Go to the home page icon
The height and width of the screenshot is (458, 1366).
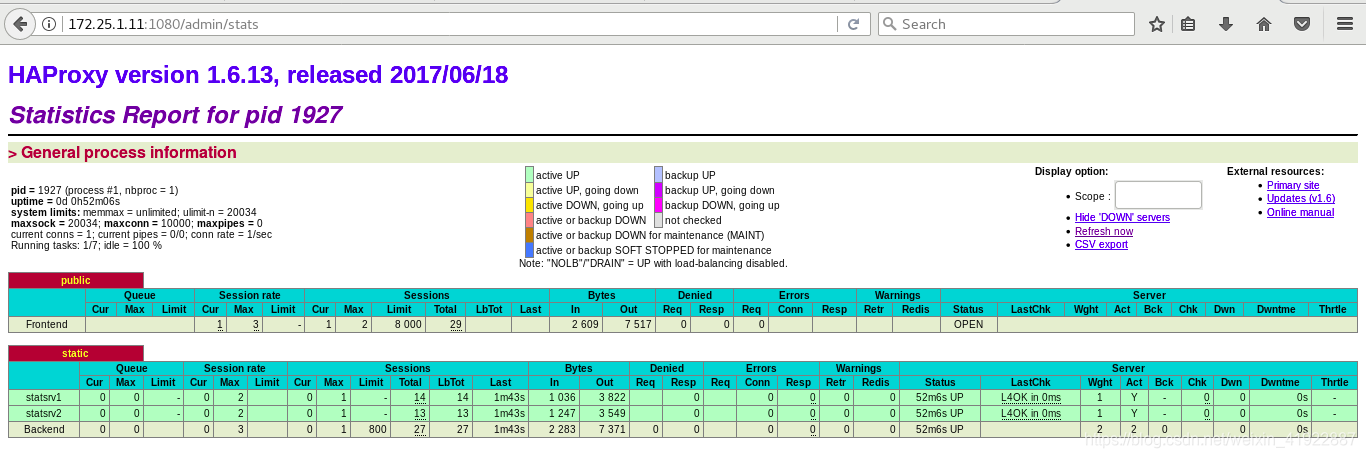point(1264,24)
